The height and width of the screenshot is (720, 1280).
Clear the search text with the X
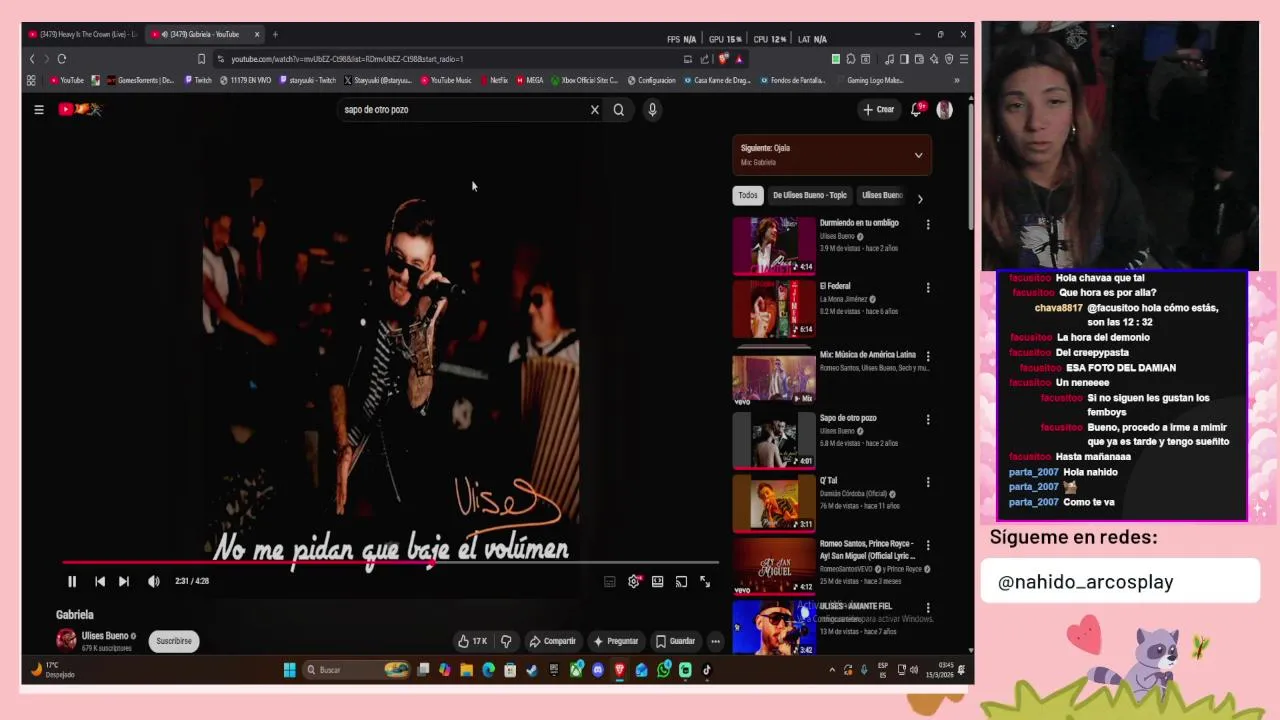594,110
